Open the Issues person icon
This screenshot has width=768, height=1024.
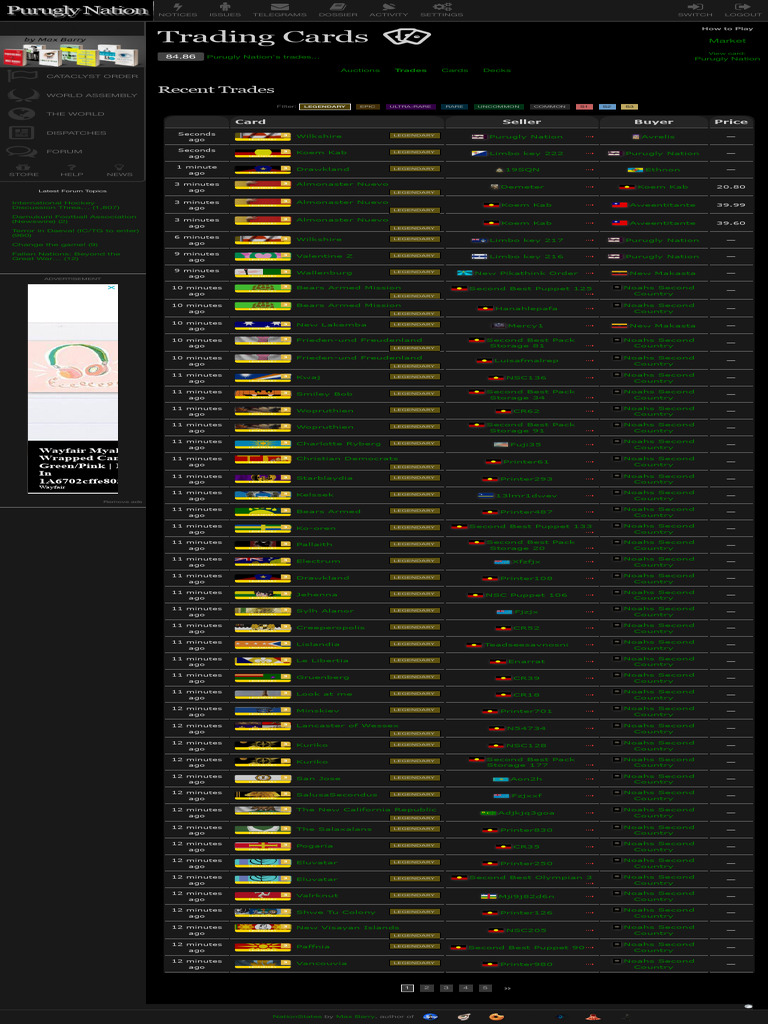pos(225,7)
